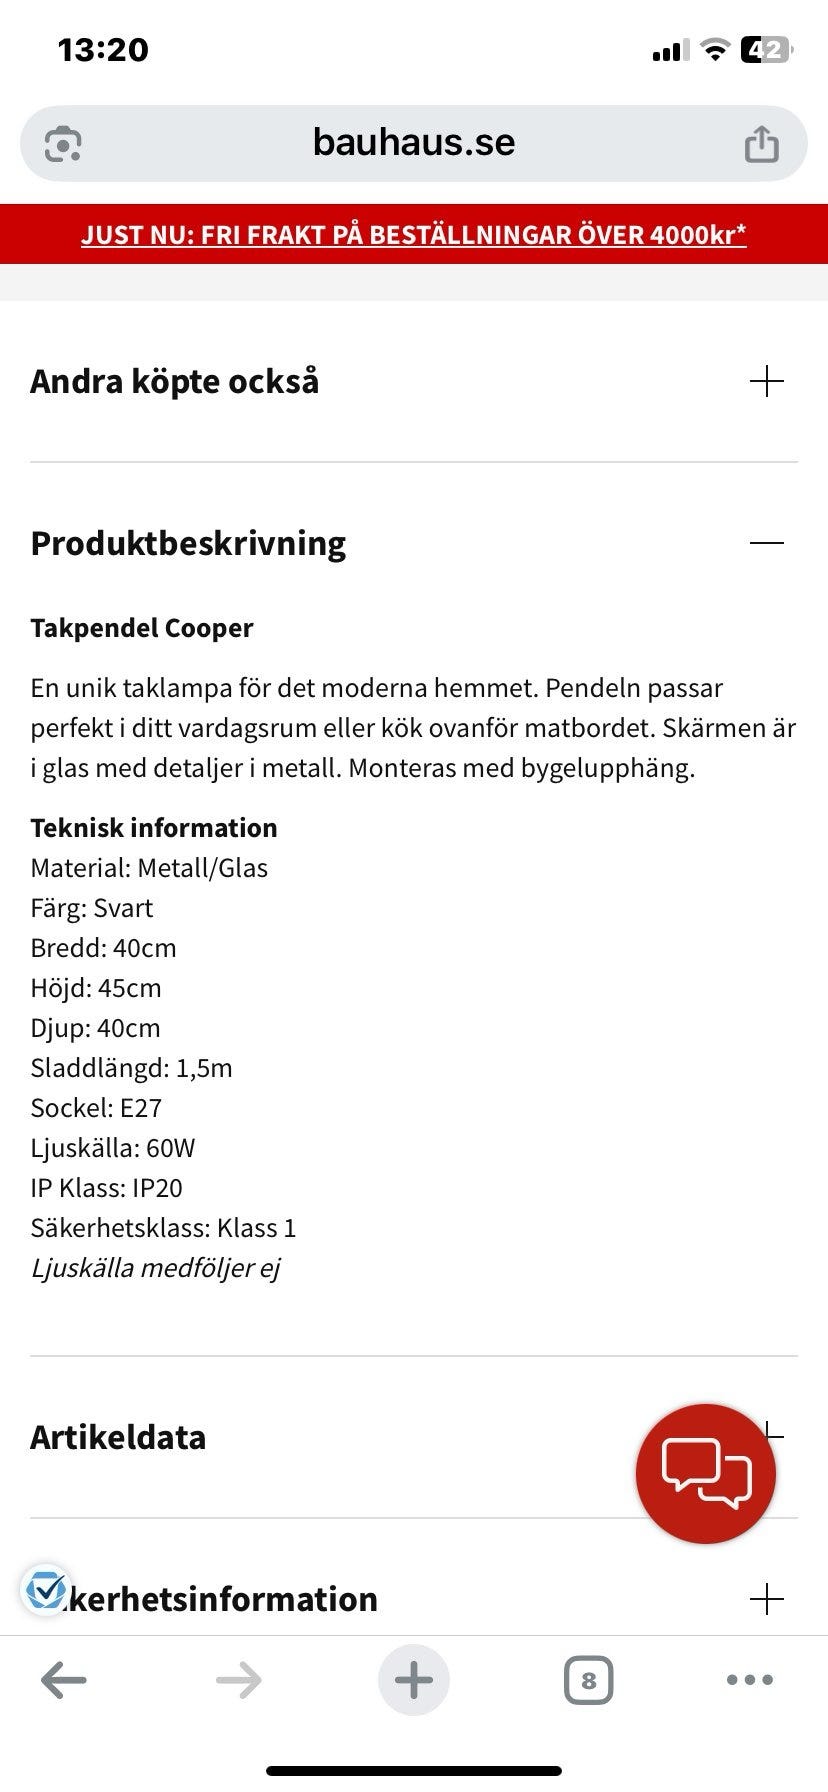This screenshot has width=828, height=1792.
Task: Tap the Google Lens icon in address bar
Action: [x=63, y=144]
